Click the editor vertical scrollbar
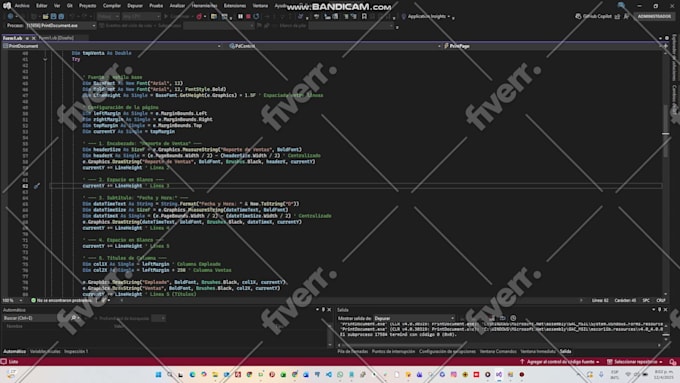The height and width of the screenshot is (383, 680). pos(665,173)
